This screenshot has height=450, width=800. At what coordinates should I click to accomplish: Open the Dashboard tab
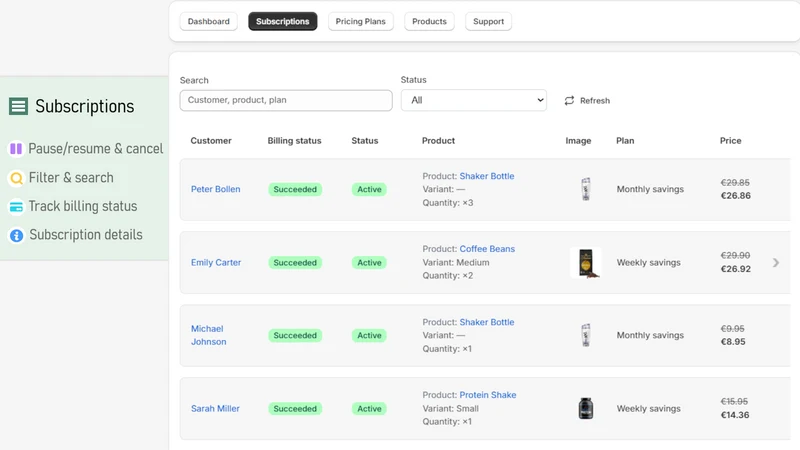point(209,21)
